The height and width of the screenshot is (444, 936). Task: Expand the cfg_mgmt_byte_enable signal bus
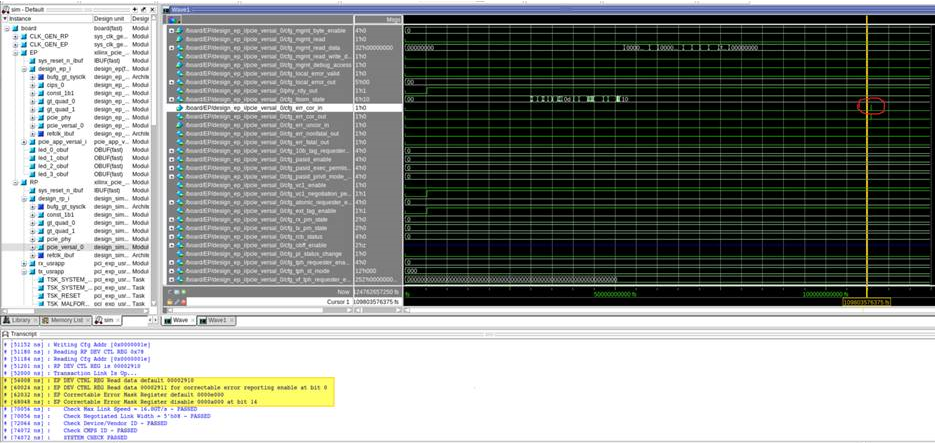(172, 31)
